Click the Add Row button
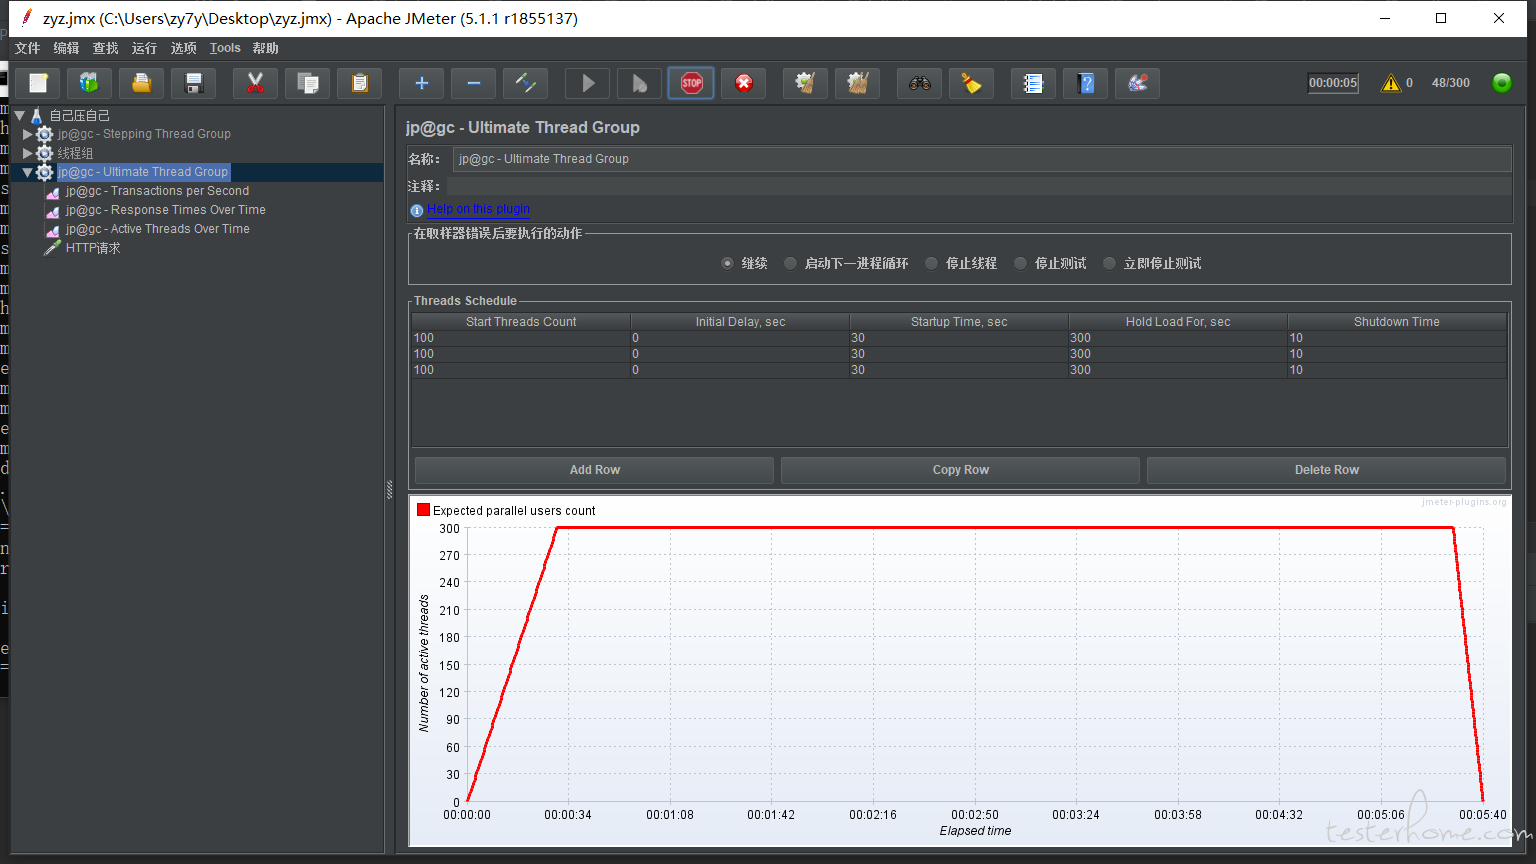 click(595, 470)
